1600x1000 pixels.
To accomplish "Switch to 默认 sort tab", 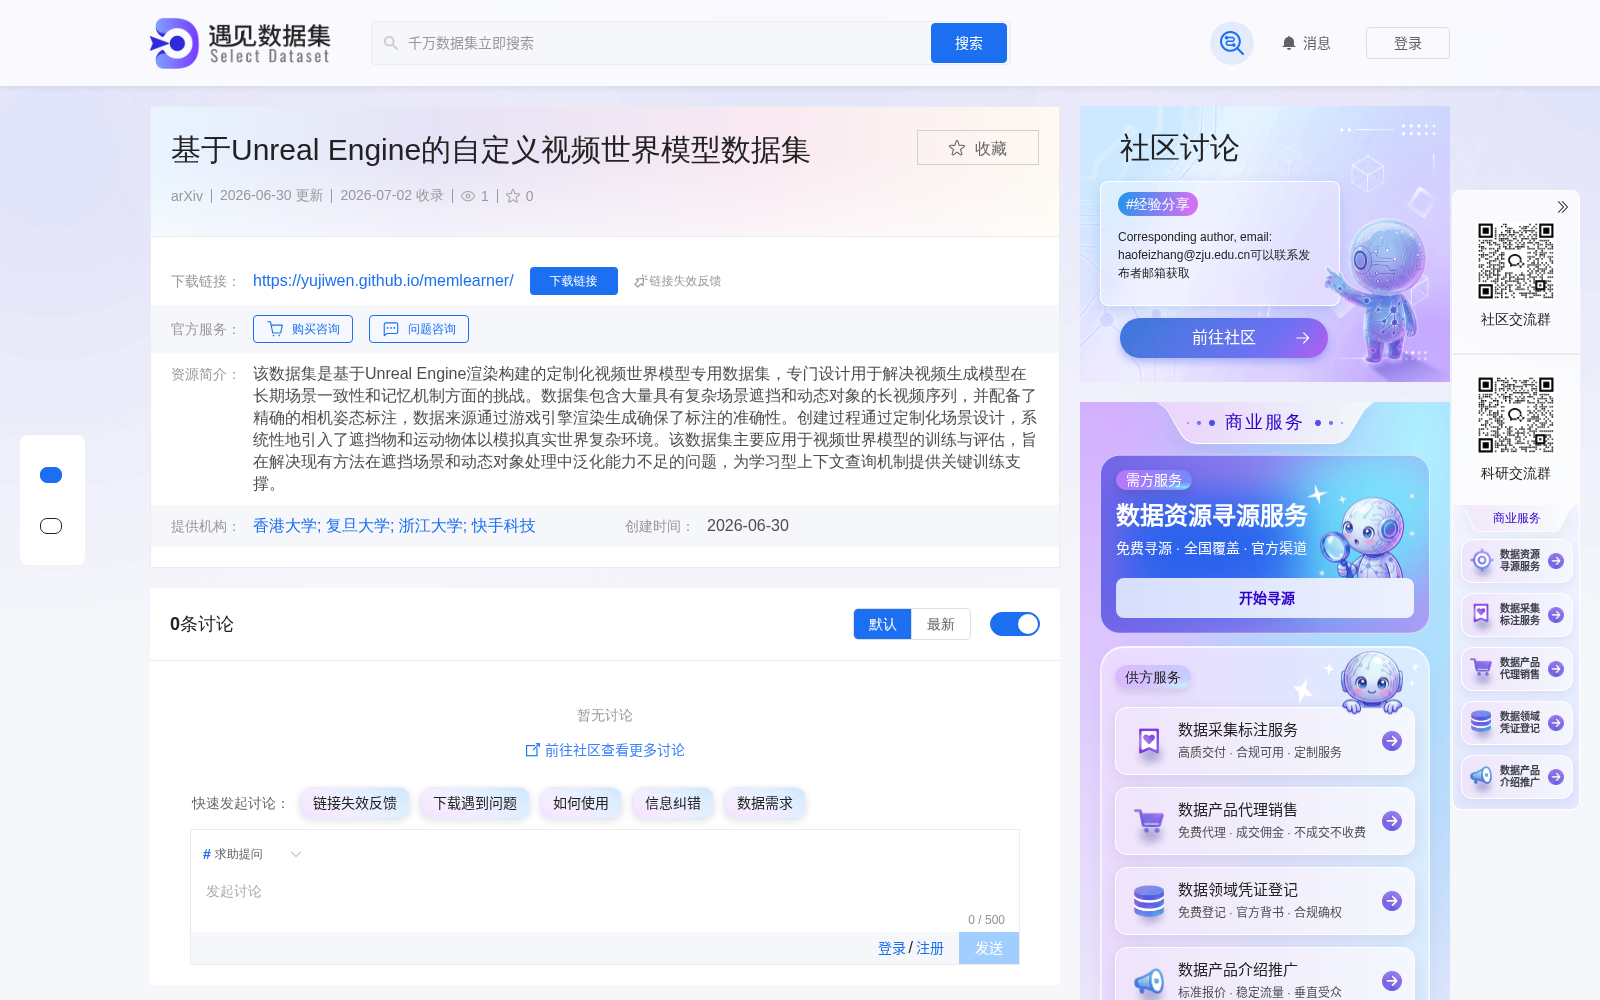I will 882,624.
